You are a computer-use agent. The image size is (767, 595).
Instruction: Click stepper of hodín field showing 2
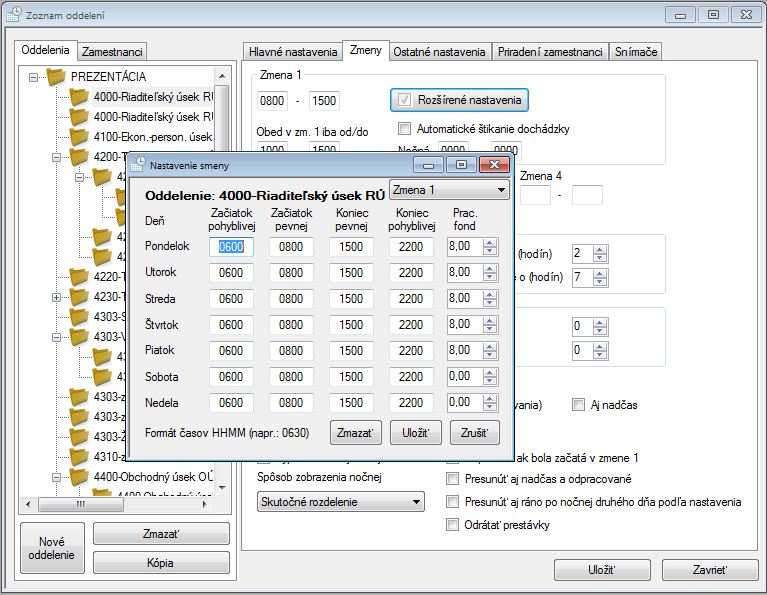click(x=600, y=253)
